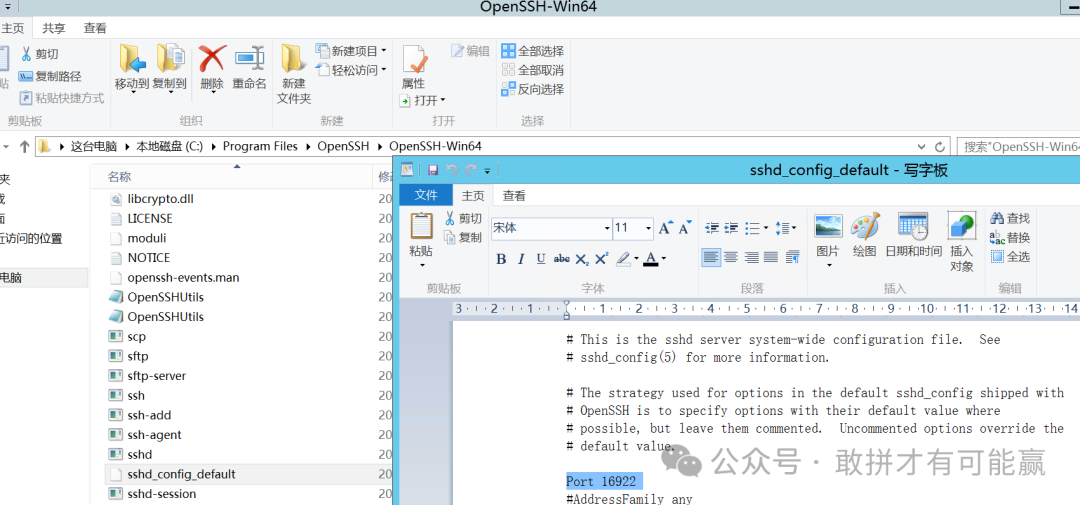Open the text highlight color dropdown arrow
The height and width of the screenshot is (505, 1080).
636,259
